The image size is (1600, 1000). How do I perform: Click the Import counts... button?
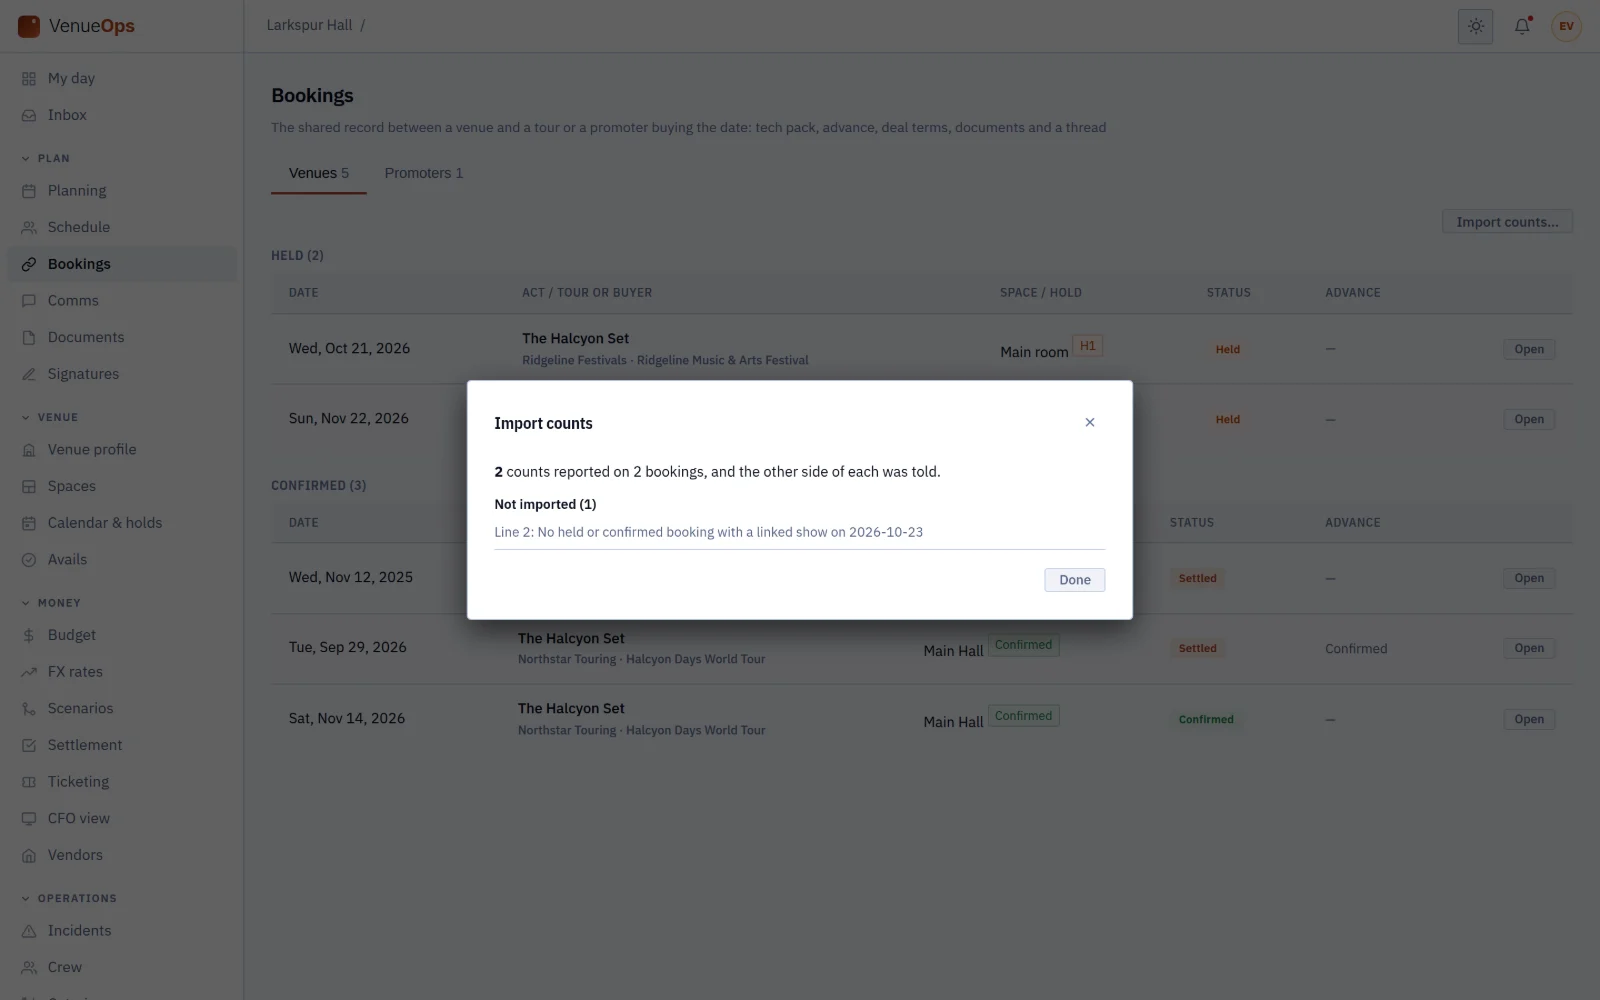pos(1507,222)
